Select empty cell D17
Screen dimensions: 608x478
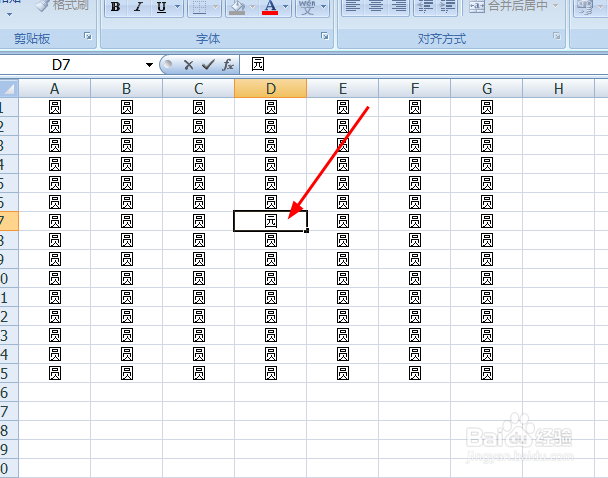[x=271, y=411]
